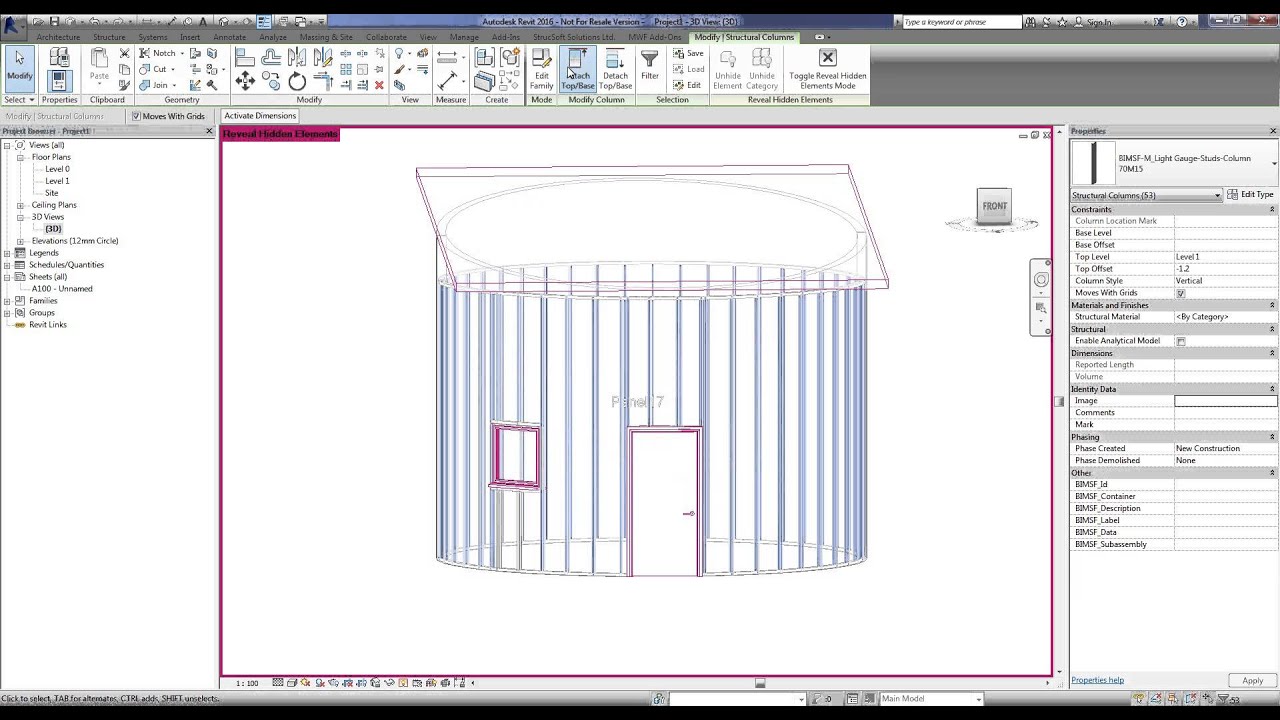Image resolution: width=1280 pixels, height=720 pixels.
Task: Select Level 1 floor plan in browser
Action: coord(57,181)
